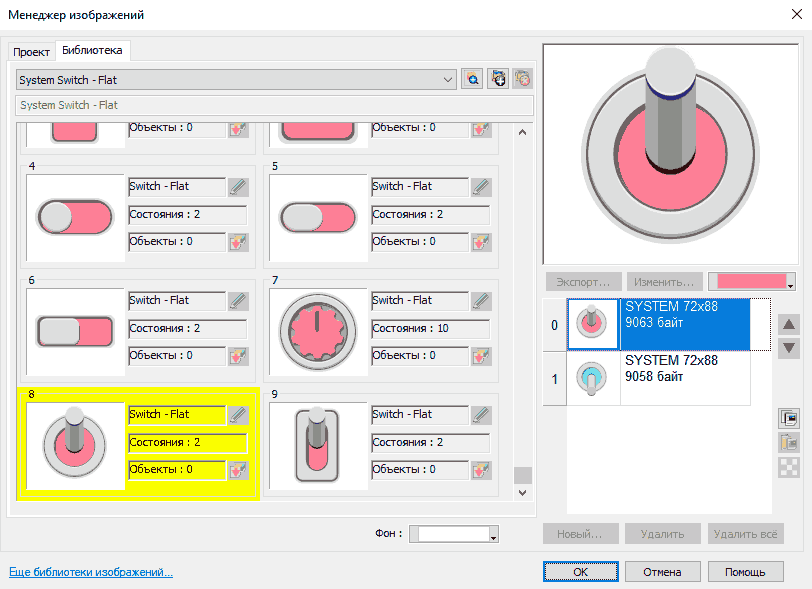Select lever switch thumbnail number 9
Screen dimensions: 812x589
coord(318,446)
